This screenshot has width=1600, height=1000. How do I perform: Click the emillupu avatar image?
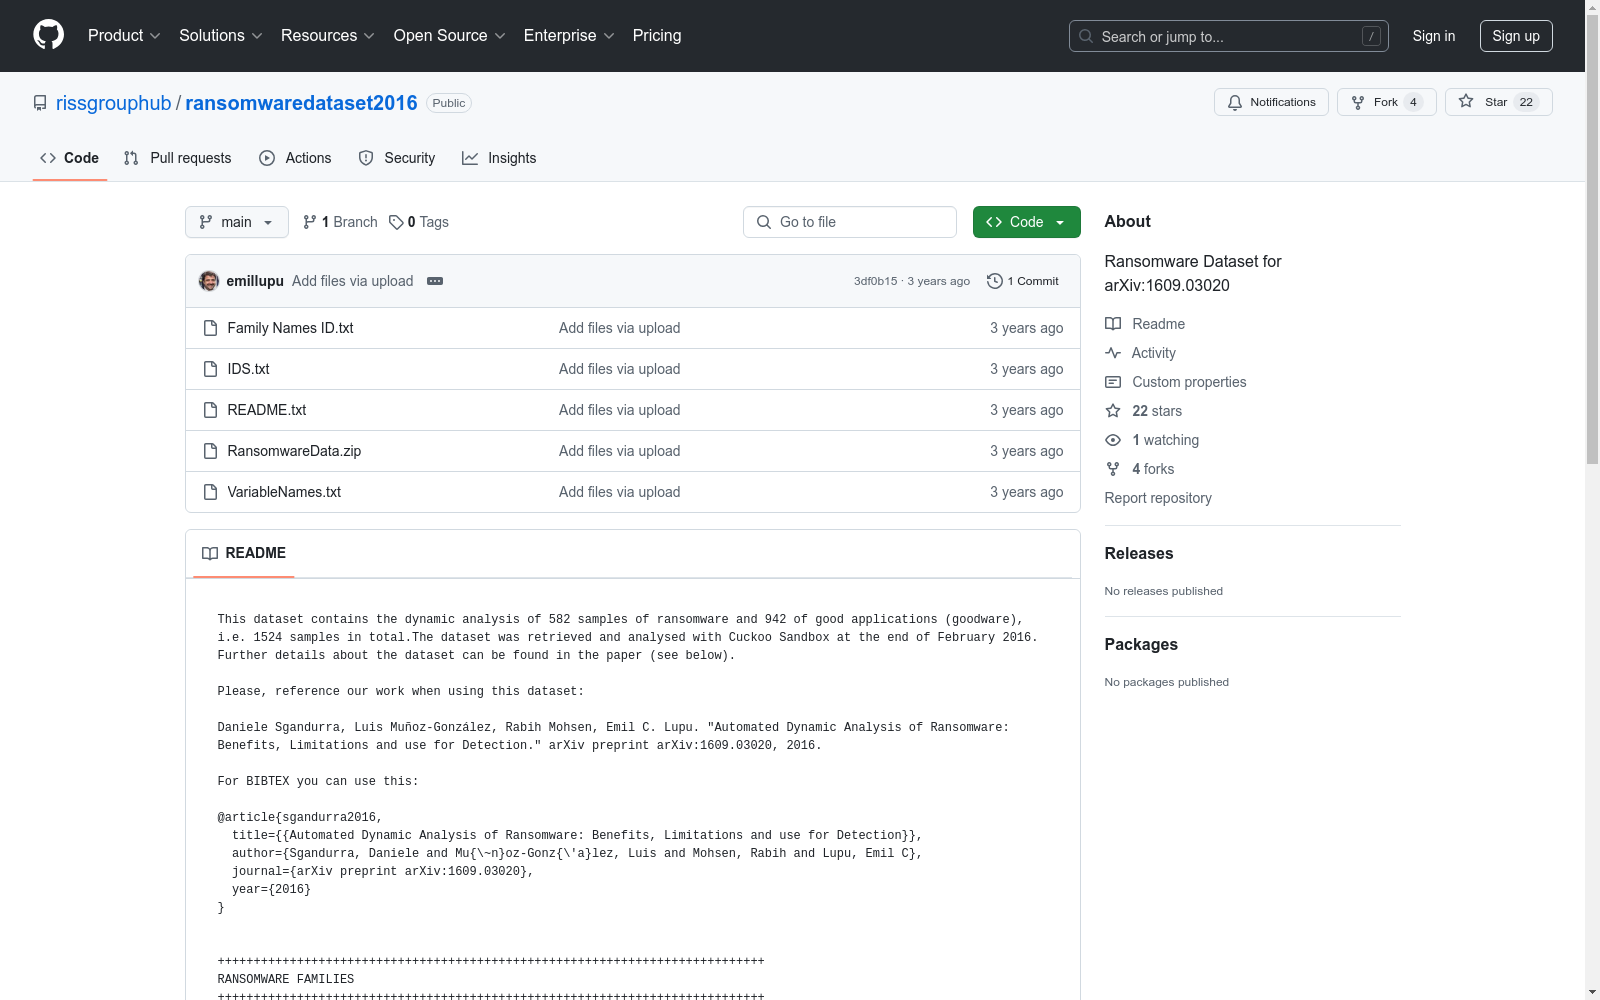click(209, 281)
